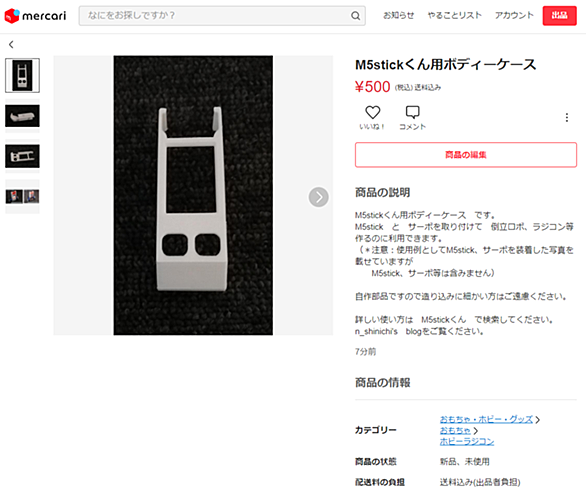
Task: Click 商品の編集 button
Action: pyautogui.click(x=466, y=155)
